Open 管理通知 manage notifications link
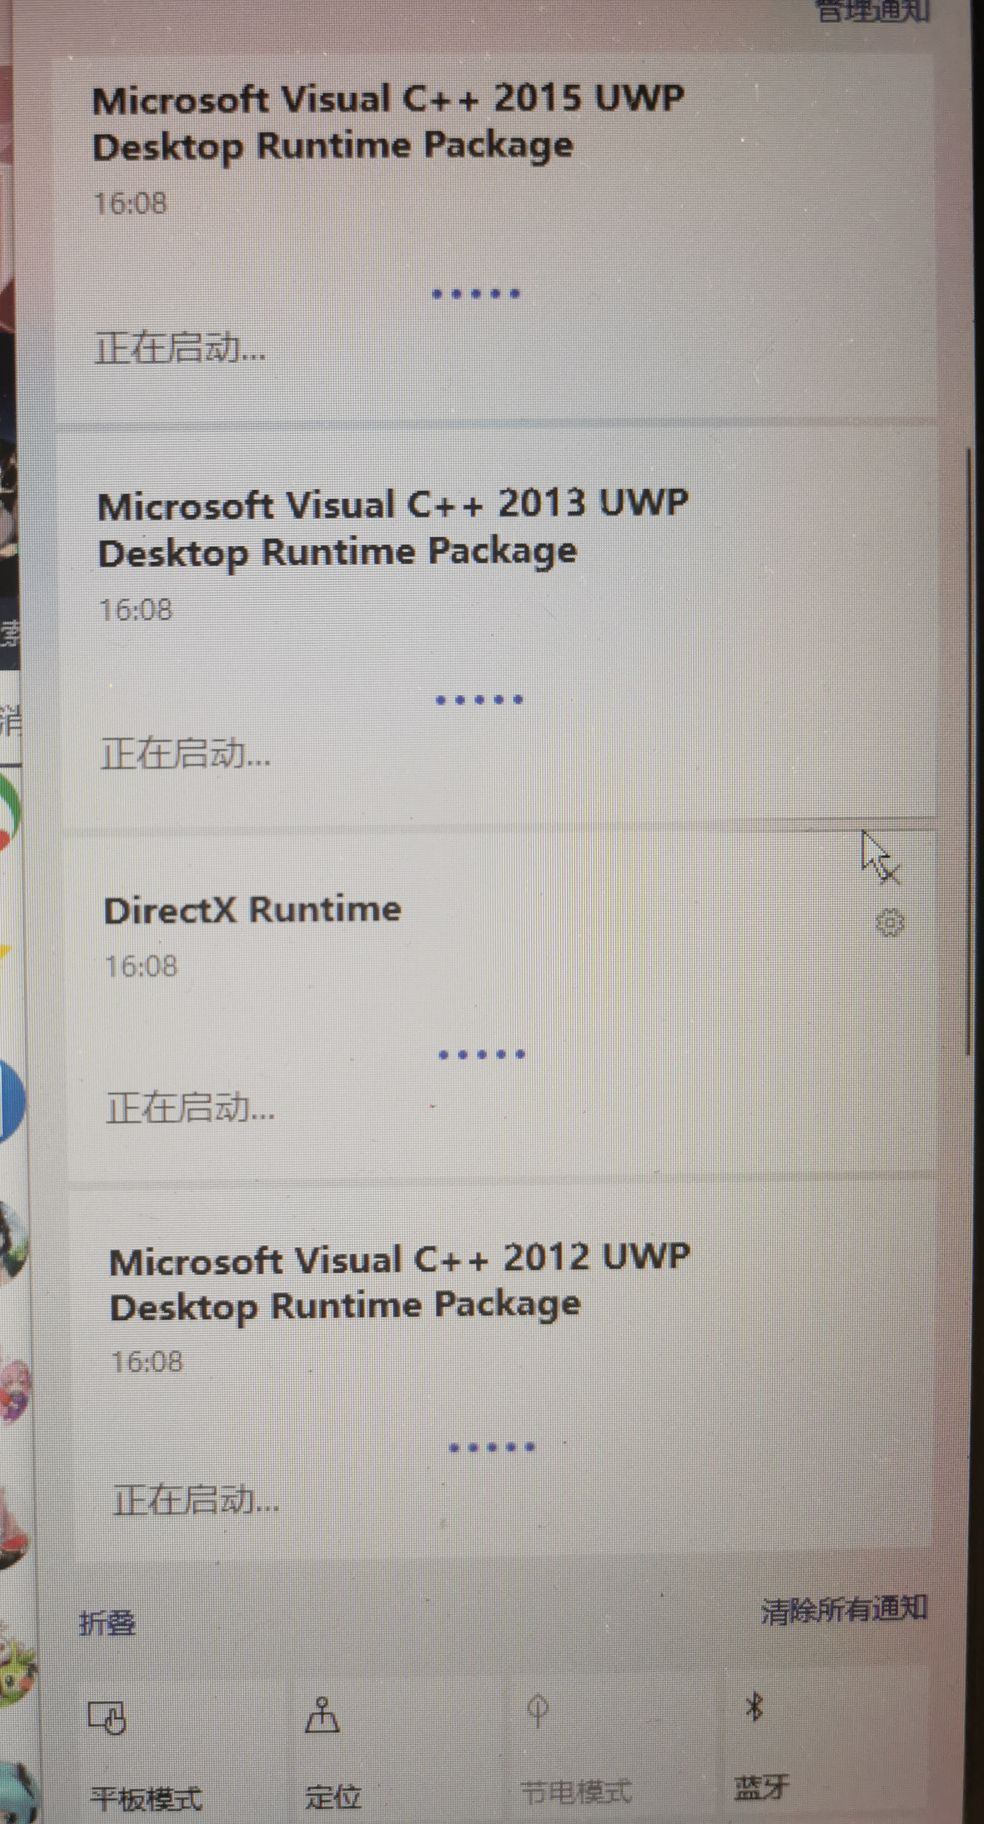 [873, 10]
